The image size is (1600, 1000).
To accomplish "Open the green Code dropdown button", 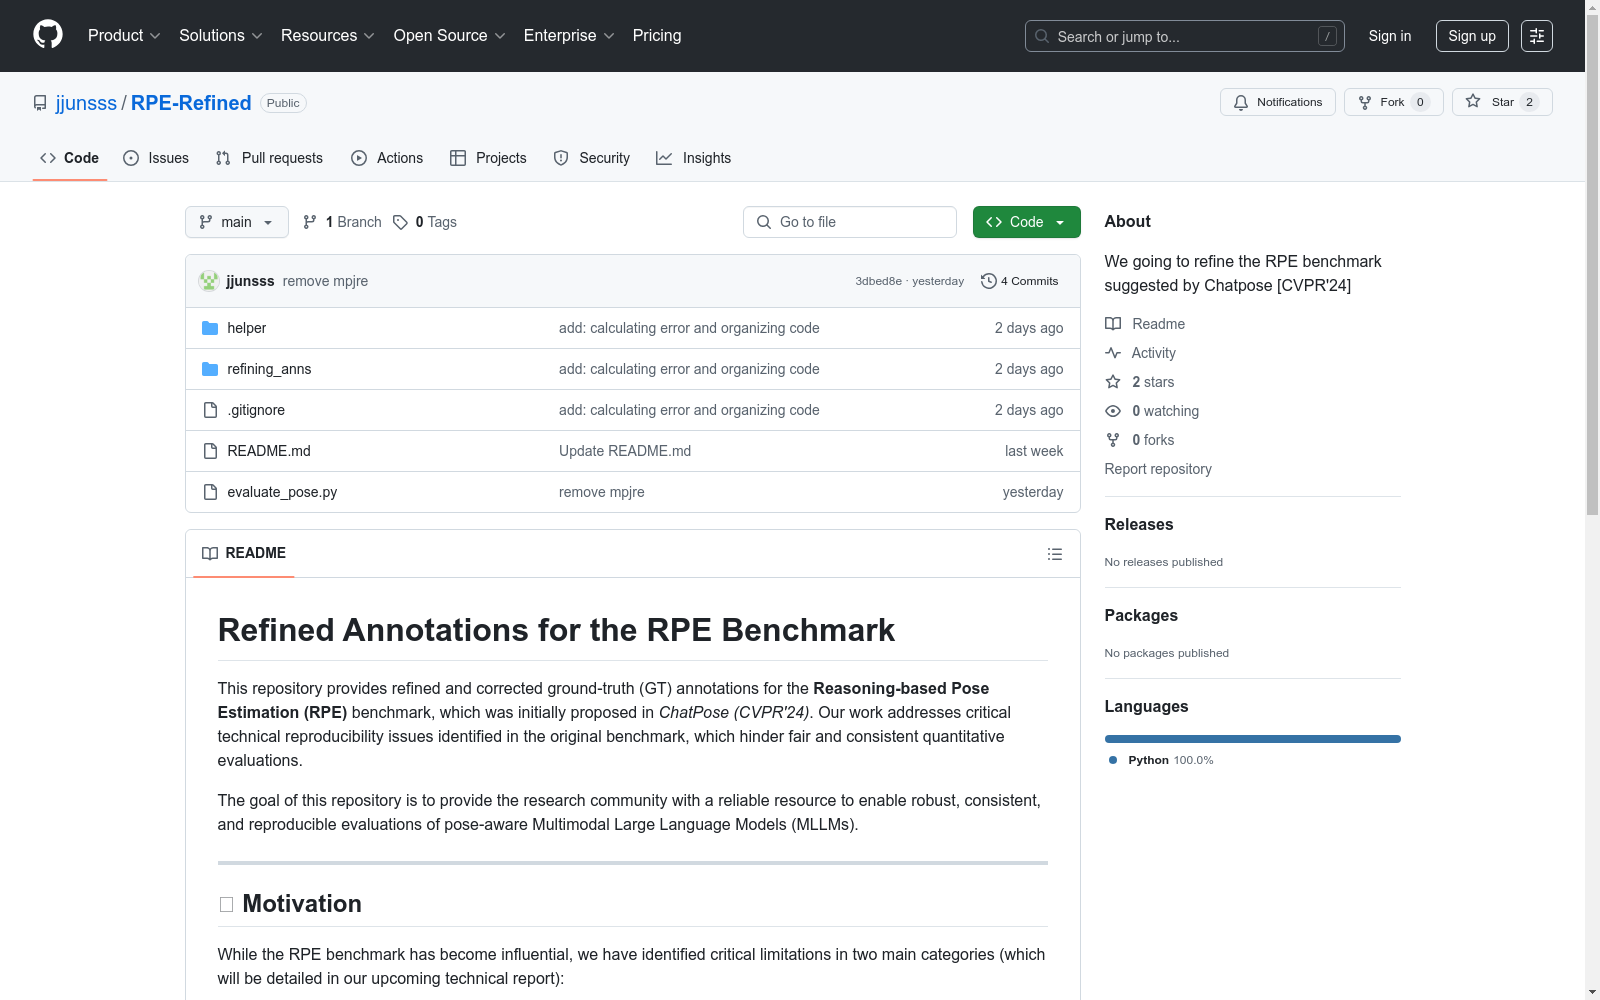I will click(x=1027, y=222).
